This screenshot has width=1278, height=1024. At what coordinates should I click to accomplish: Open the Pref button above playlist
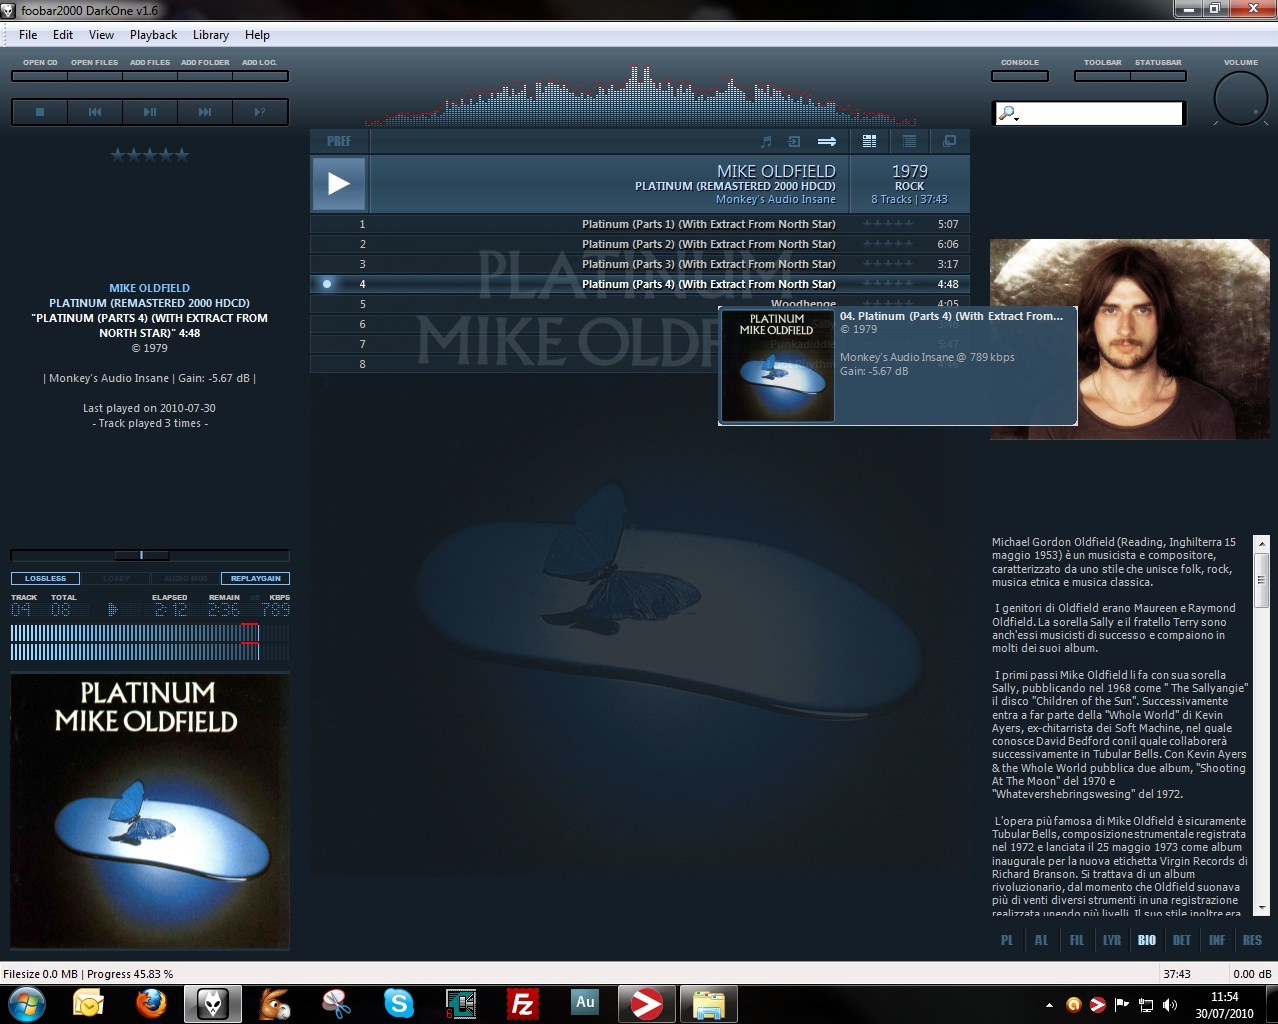tap(339, 141)
